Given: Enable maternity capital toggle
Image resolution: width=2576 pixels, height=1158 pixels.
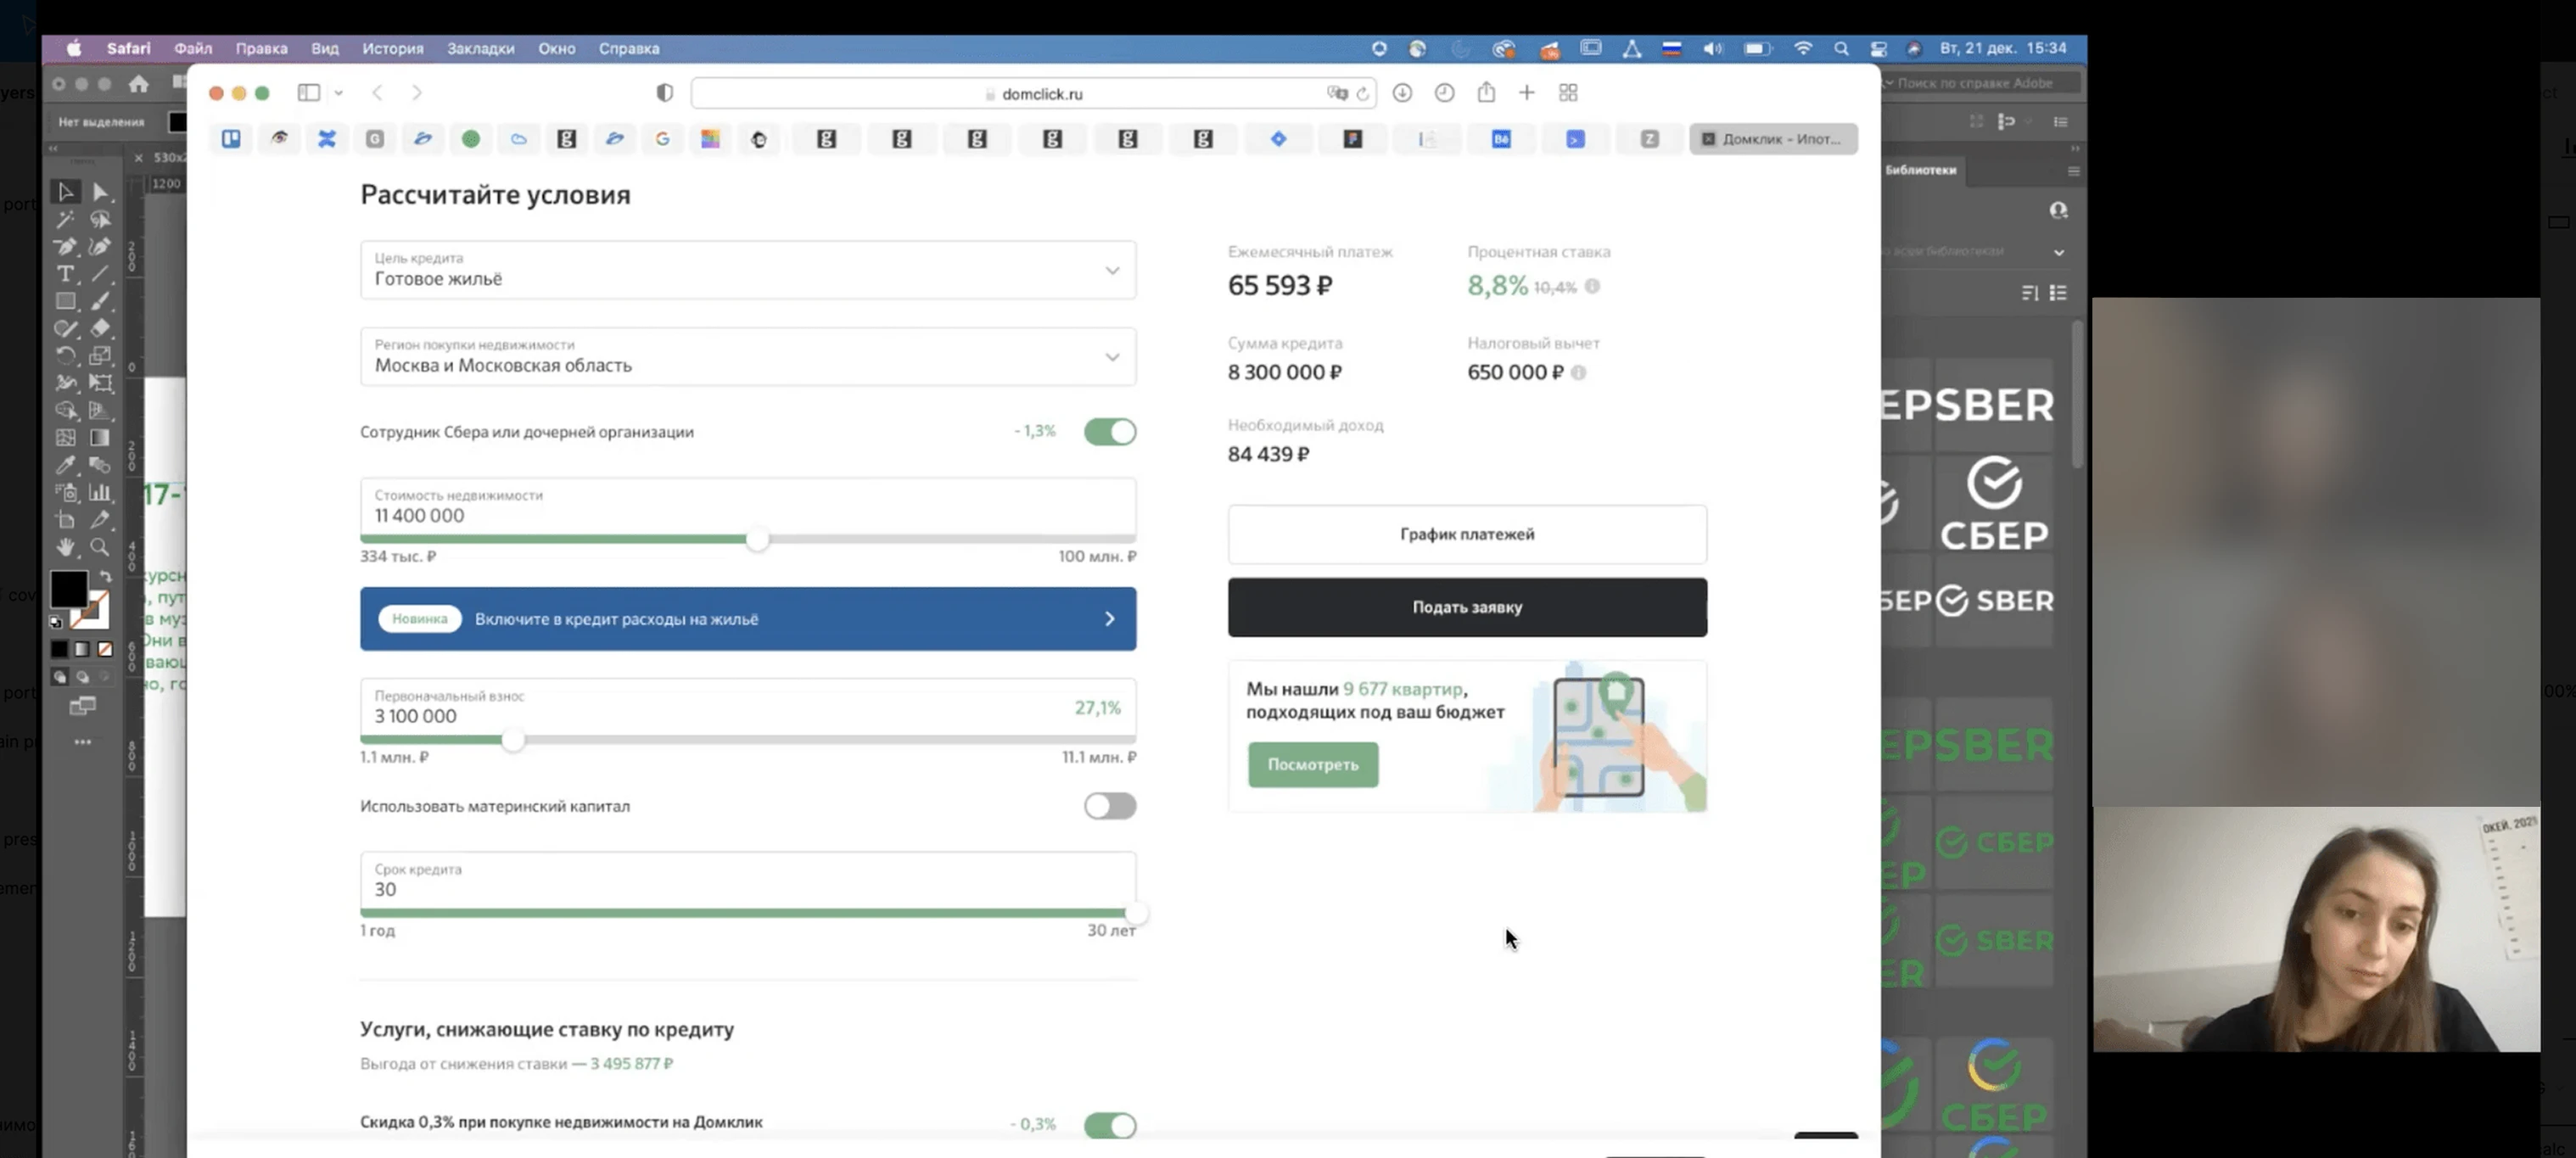Looking at the screenshot, I should [x=1110, y=806].
